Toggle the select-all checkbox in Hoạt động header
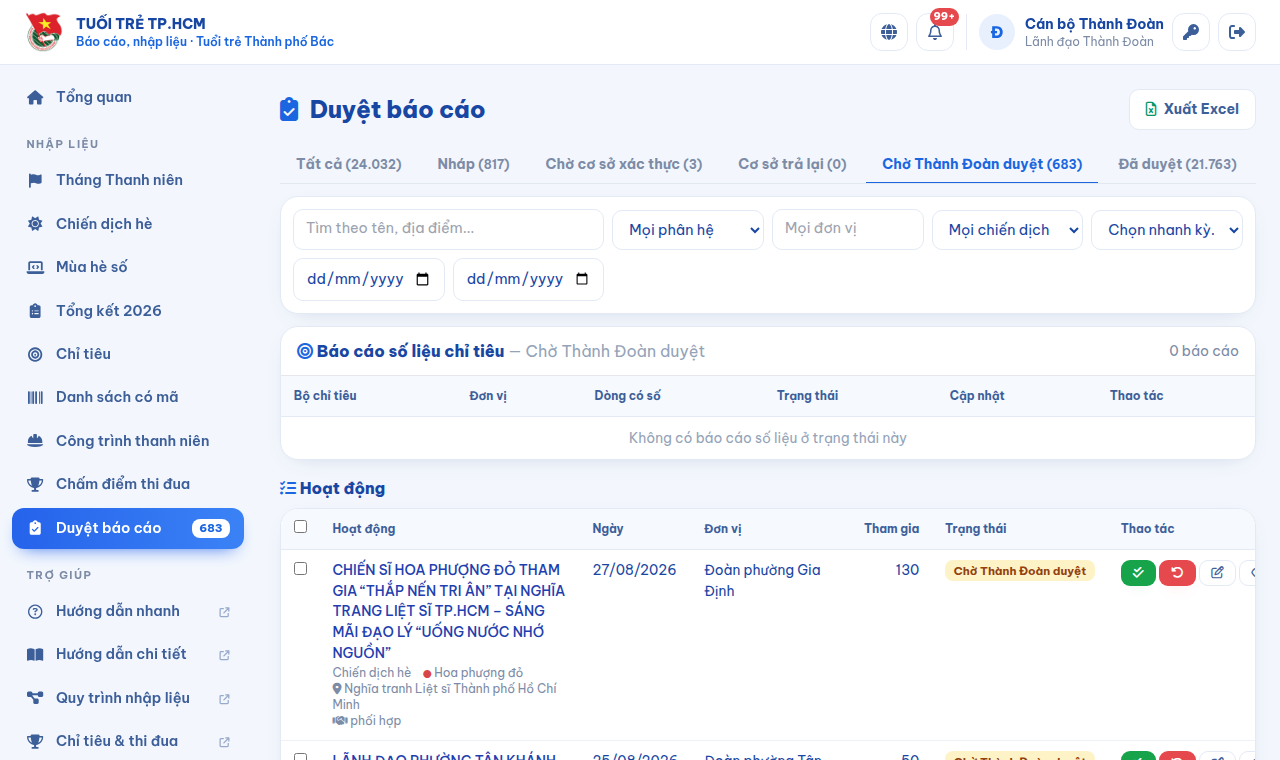The width and height of the screenshot is (1280, 760). click(301, 527)
